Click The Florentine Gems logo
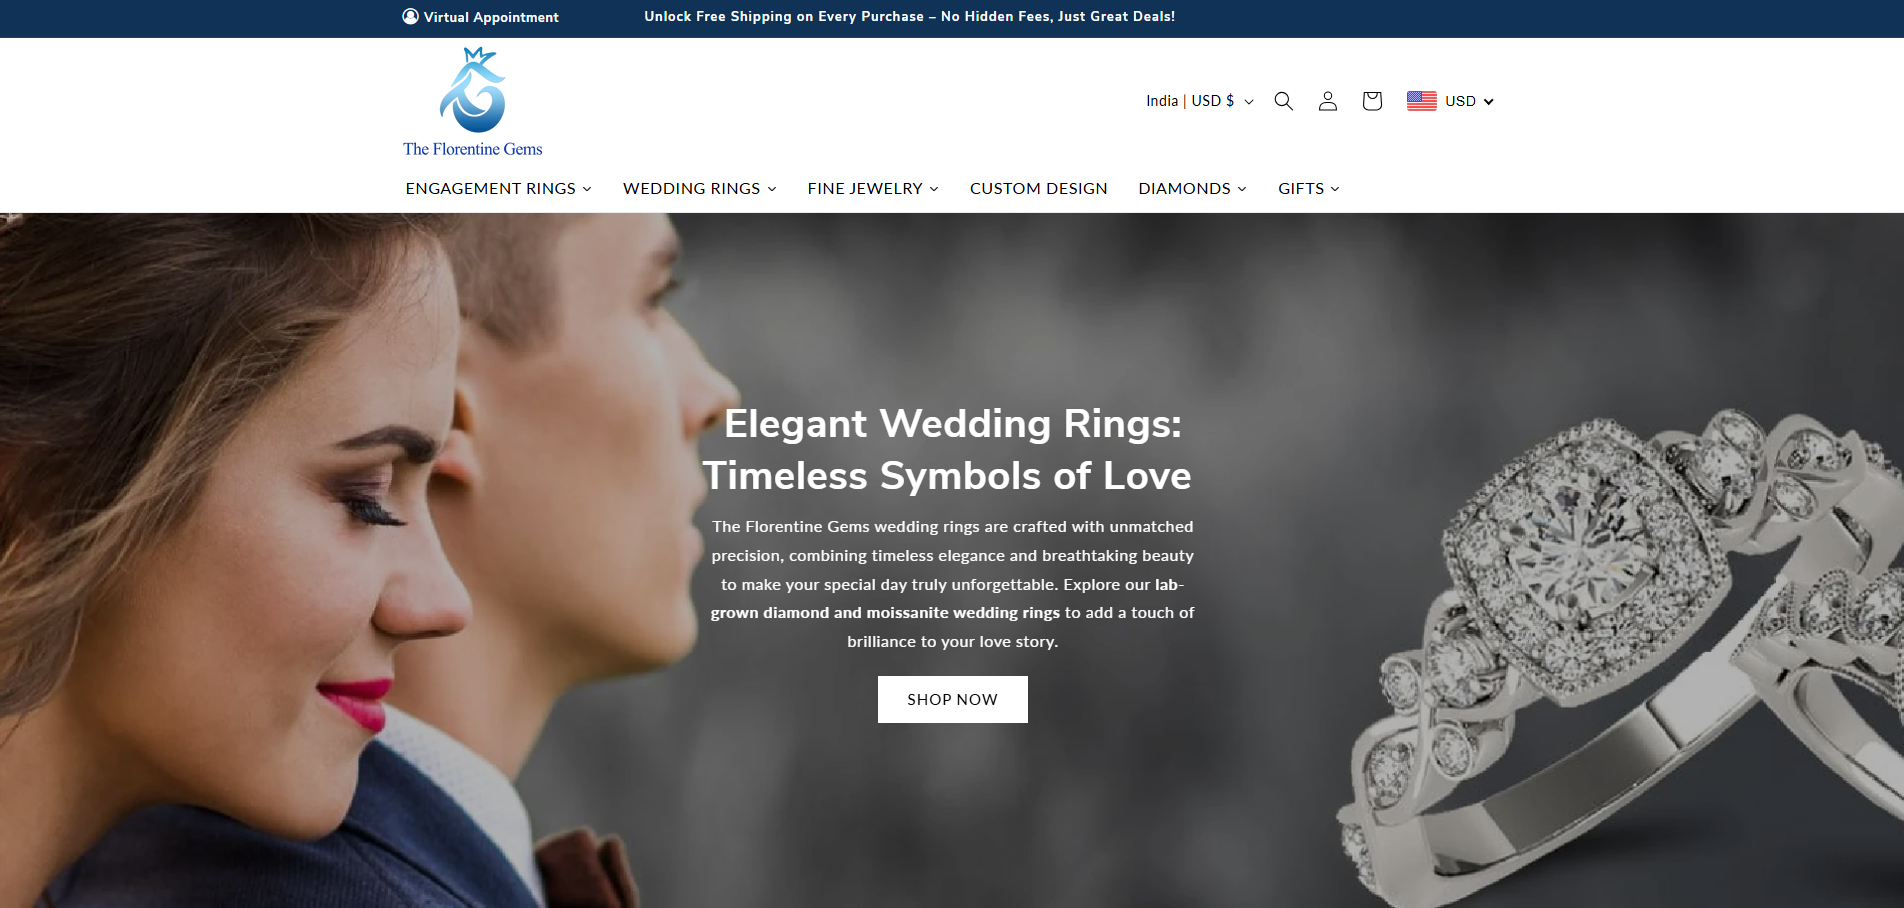This screenshot has width=1904, height=908. click(x=473, y=103)
